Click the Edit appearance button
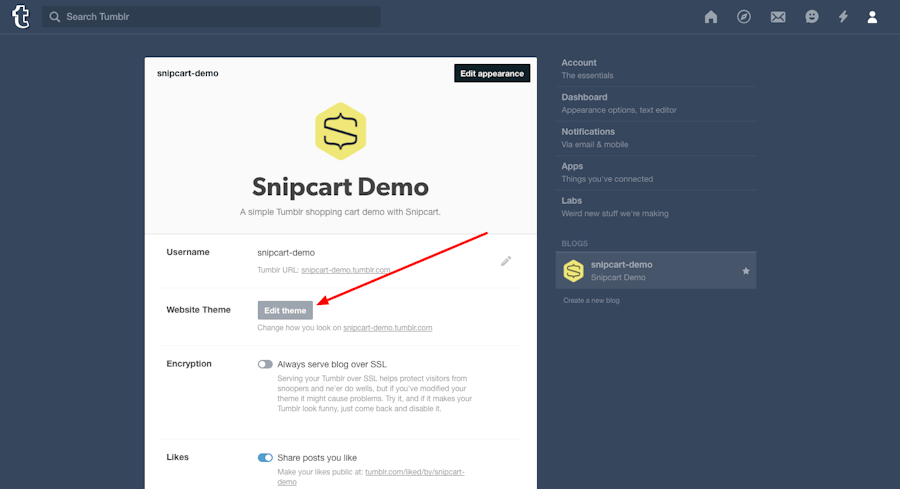Image resolution: width=900 pixels, height=489 pixels. click(492, 73)
